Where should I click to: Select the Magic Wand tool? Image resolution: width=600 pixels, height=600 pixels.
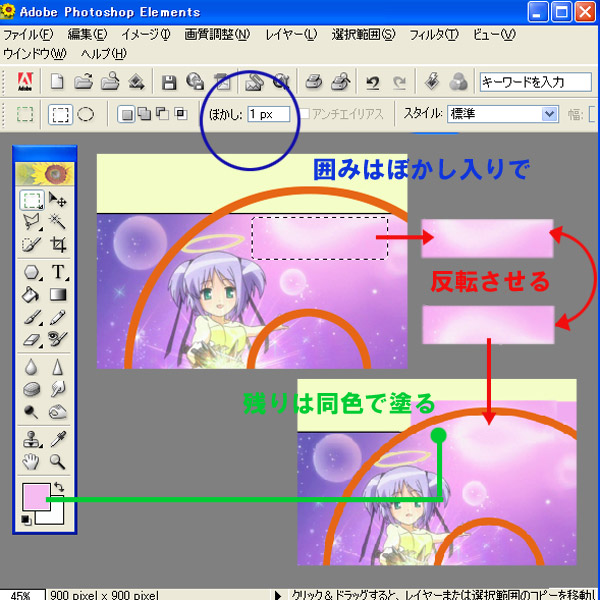[x=57, y=221]
